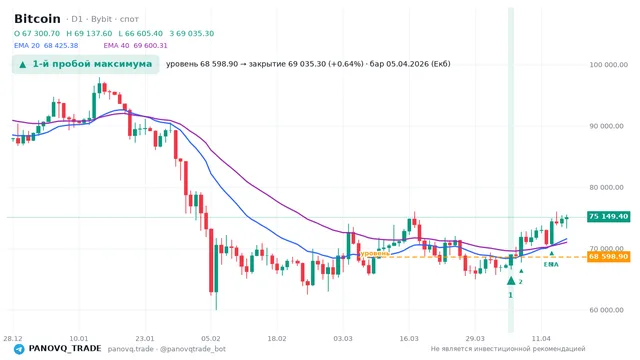This screenshot has width=640, height=360.
Task: Click the orange уровень label on chart
Action: (375, 253)
